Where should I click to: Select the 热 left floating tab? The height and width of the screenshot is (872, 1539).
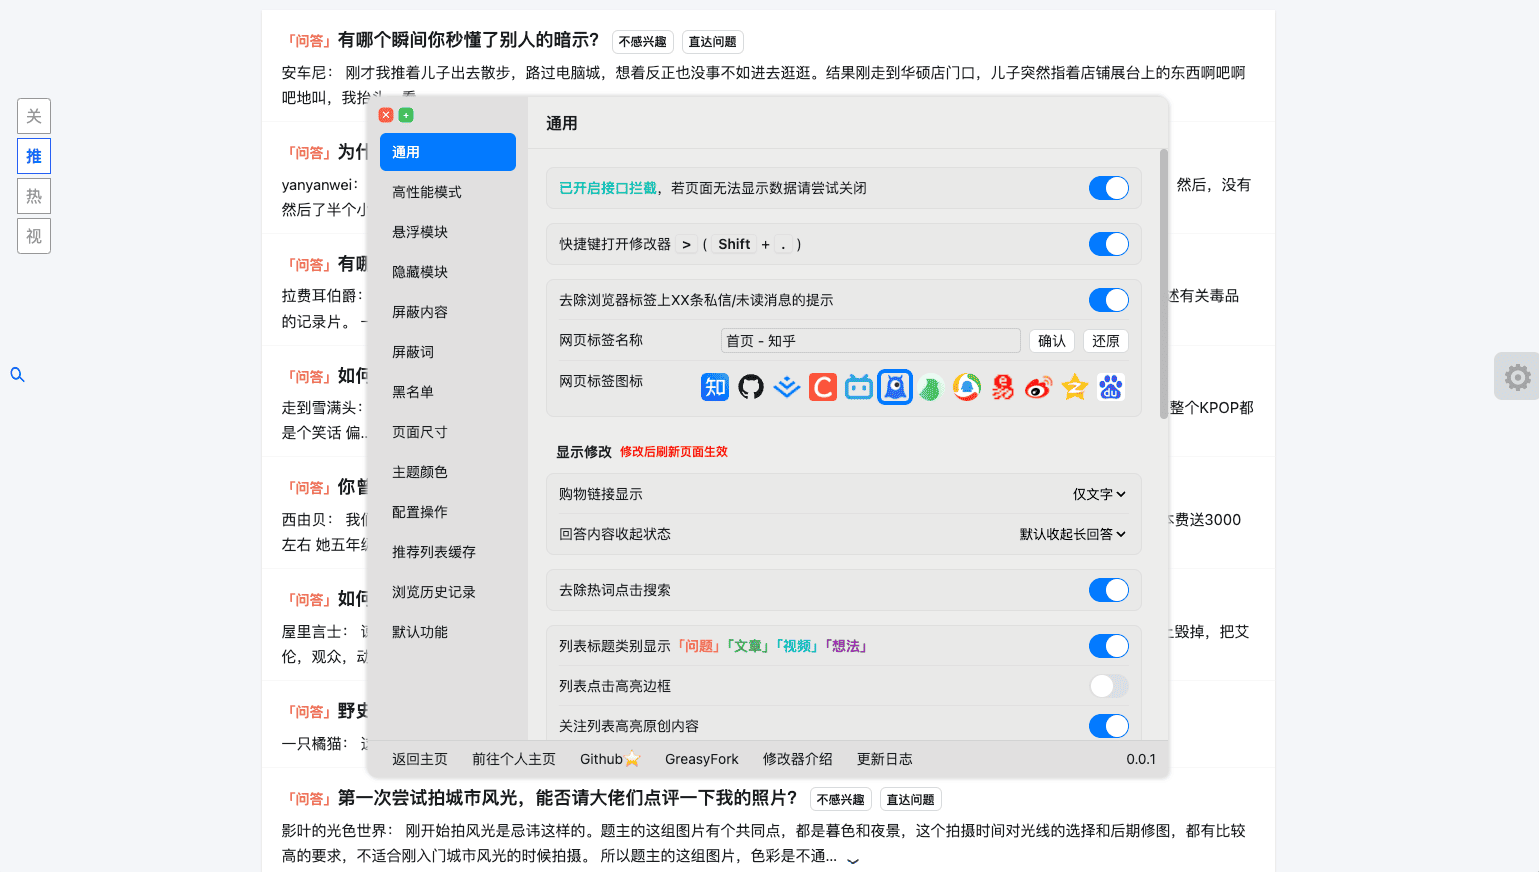tap(34, 196)
